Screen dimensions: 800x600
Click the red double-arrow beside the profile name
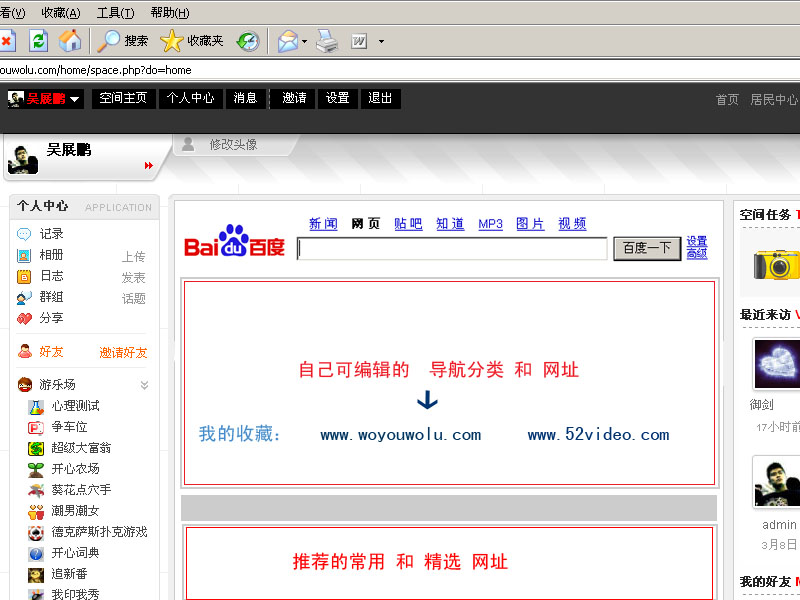(x=148, y=165)
